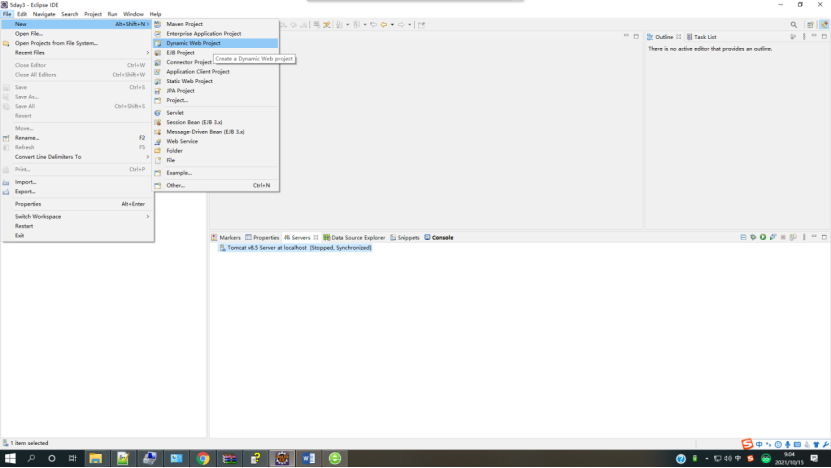
Task: Expand Recent Files submenu
Action: coord(77,52)
